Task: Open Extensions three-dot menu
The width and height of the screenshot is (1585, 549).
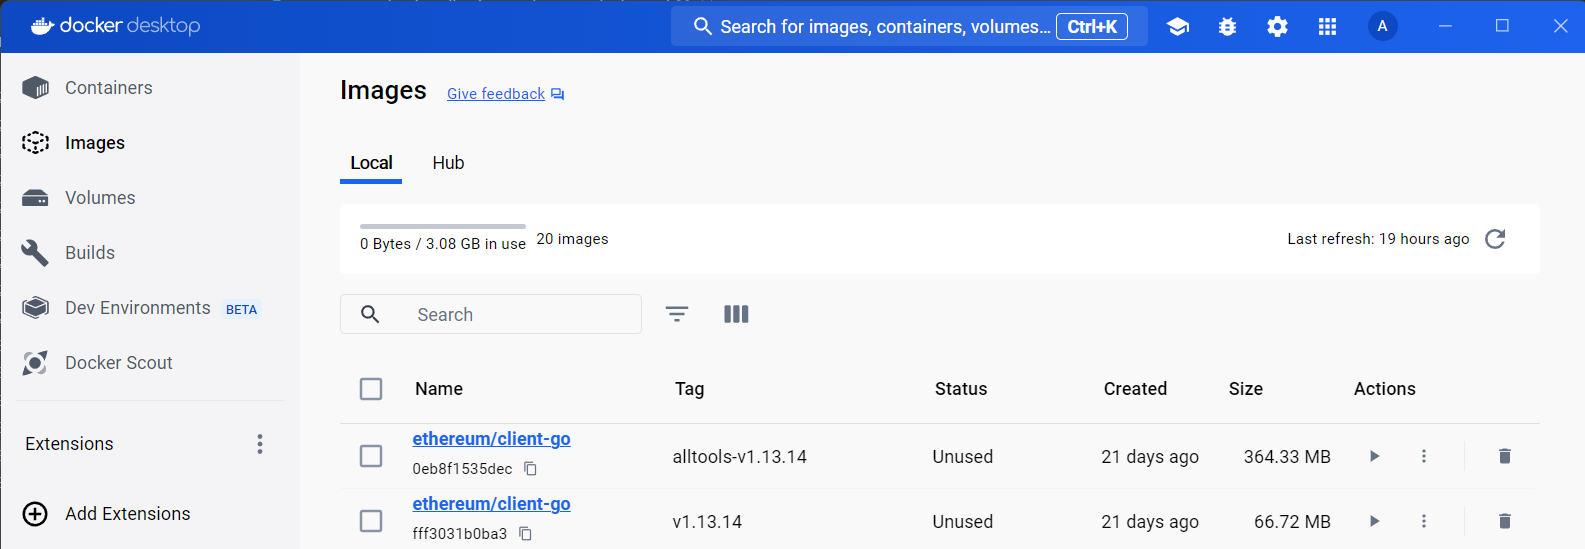Action: tap(260, 444)
